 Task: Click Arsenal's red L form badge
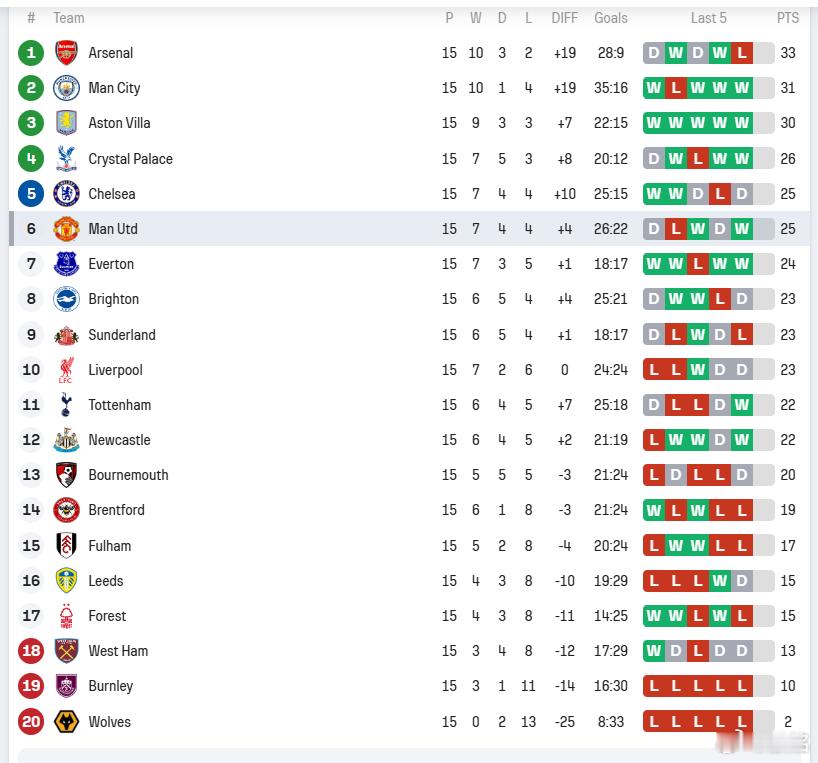pyautogui.click(x=741, y=53)
